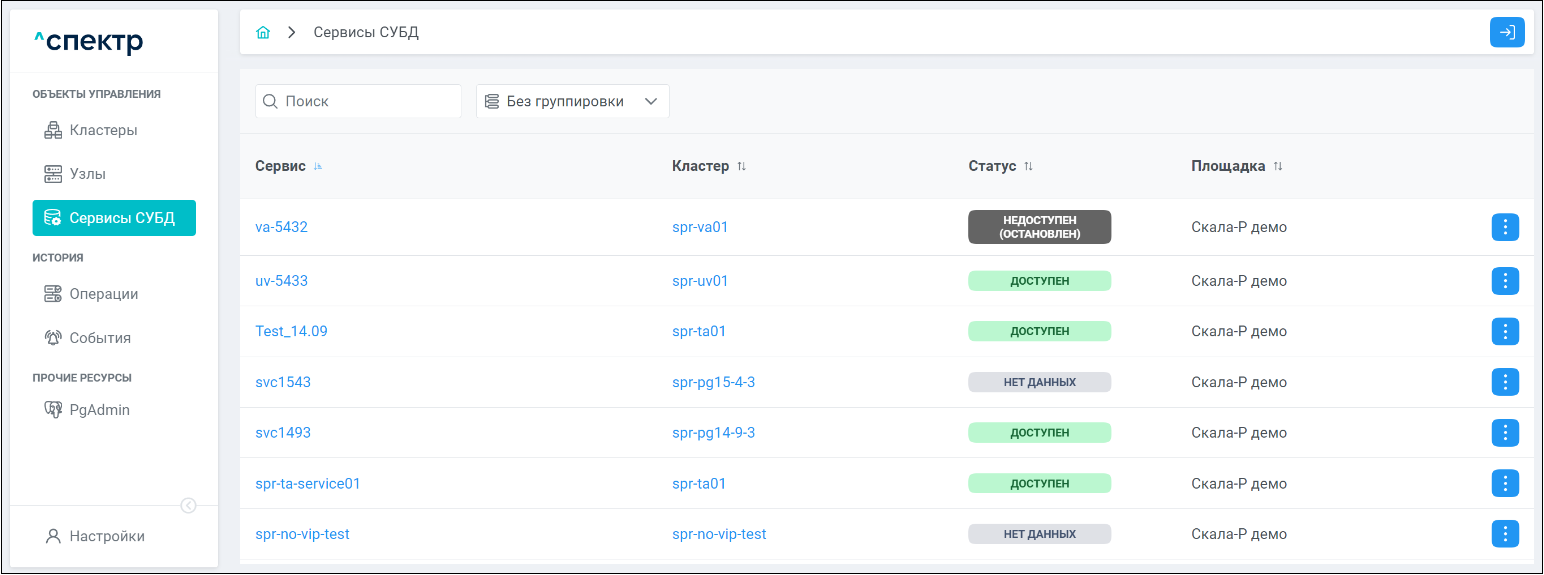Viewport: 1544px width, 575px height.
Task: Open actions dropdown for uv-5433 service
Action: (x=1505, y=281)
